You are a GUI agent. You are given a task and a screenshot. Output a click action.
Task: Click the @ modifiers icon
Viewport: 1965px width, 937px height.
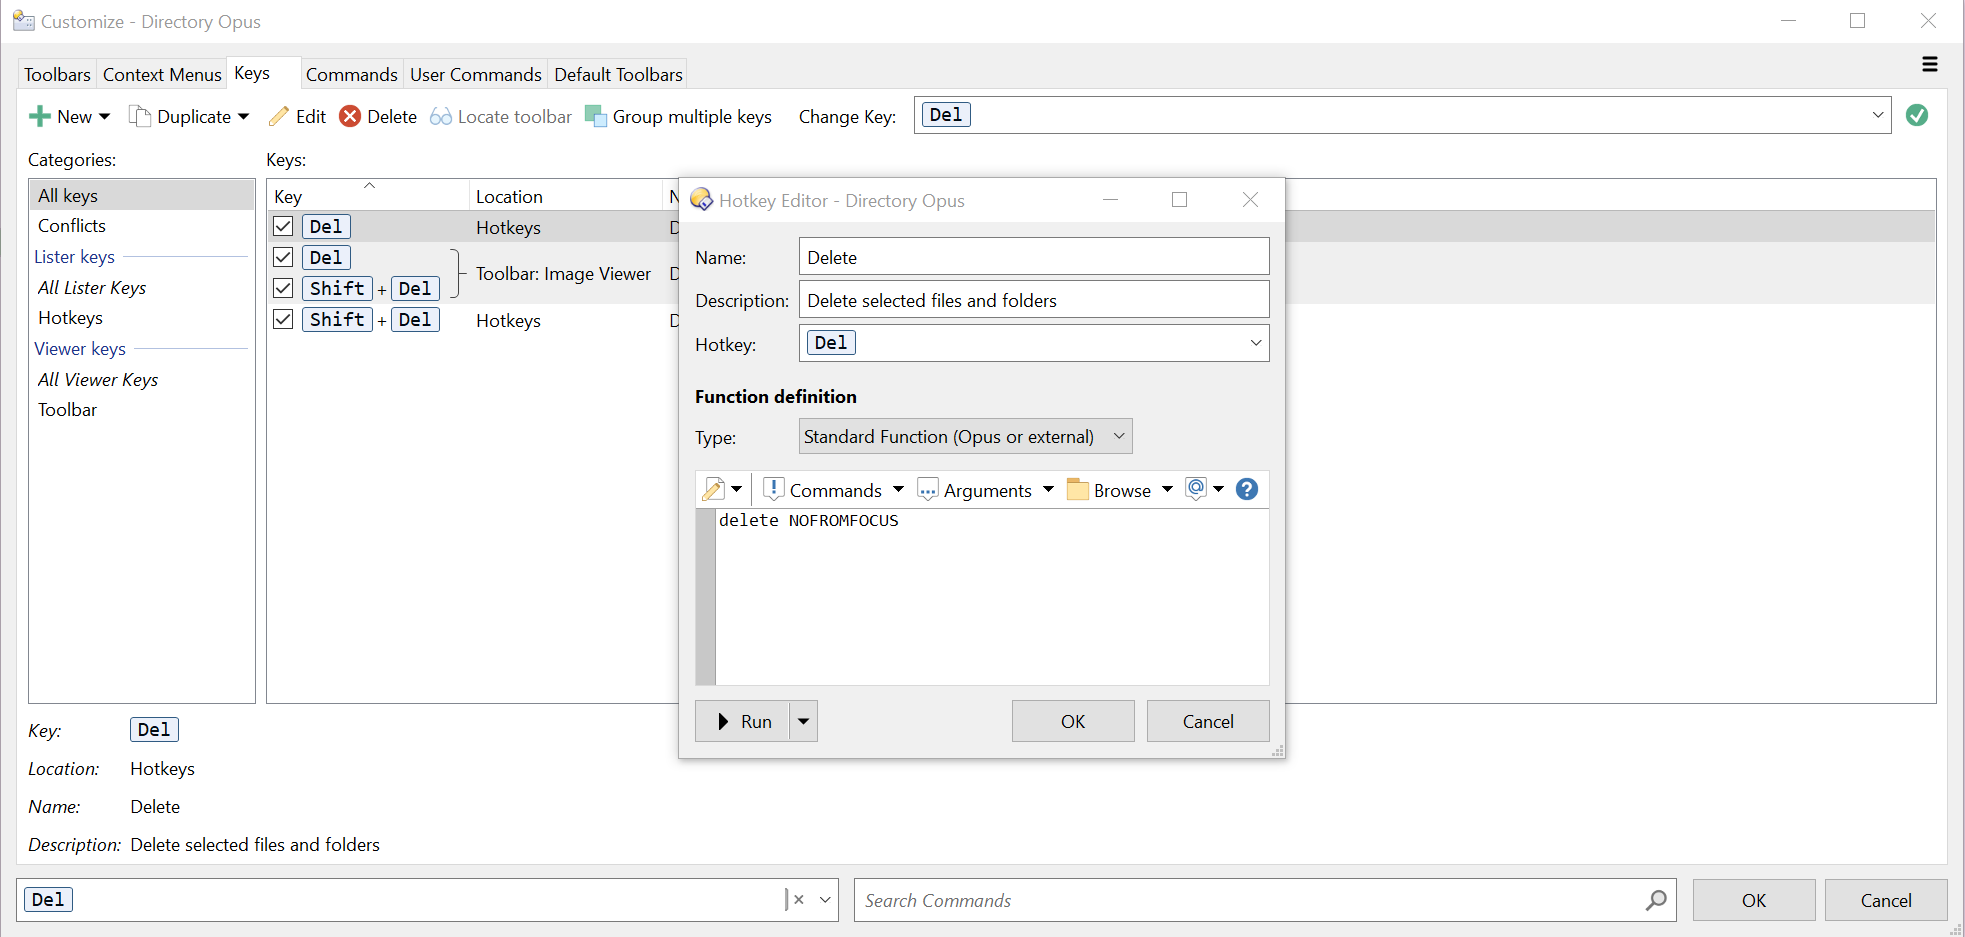tap(1196, 489)
